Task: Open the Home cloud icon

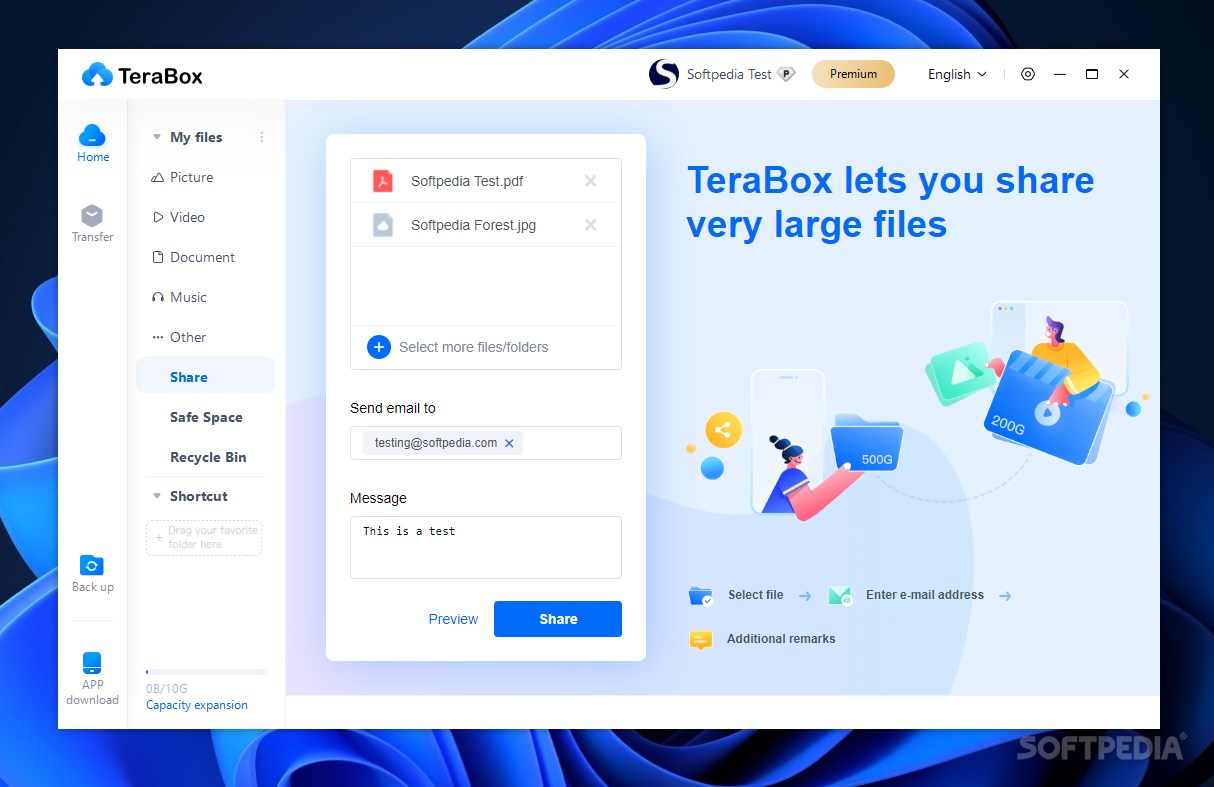Action: point(92,135)
